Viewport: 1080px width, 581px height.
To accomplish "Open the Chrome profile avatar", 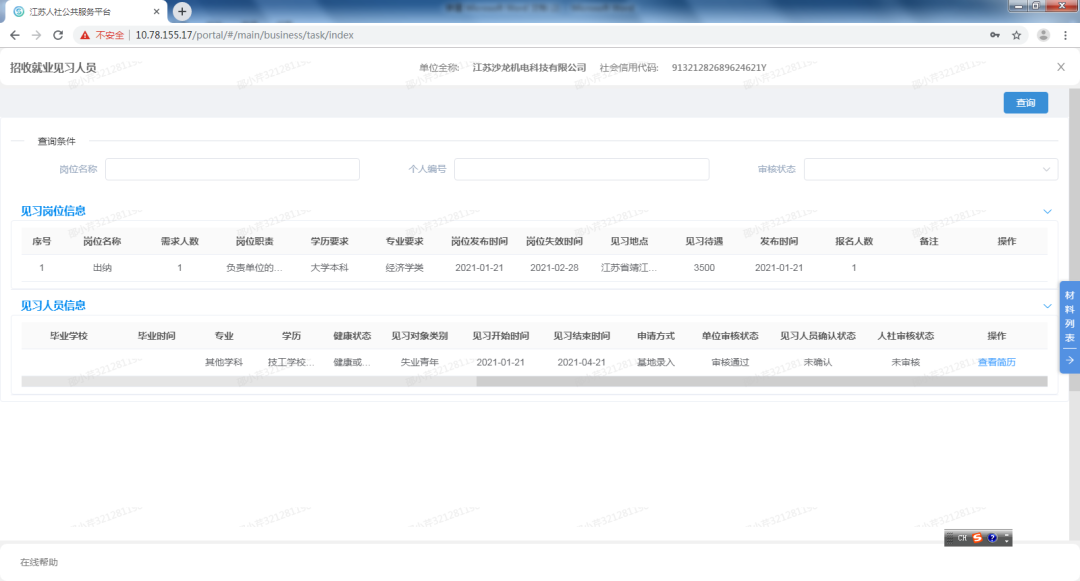I will click(1043, 35).
